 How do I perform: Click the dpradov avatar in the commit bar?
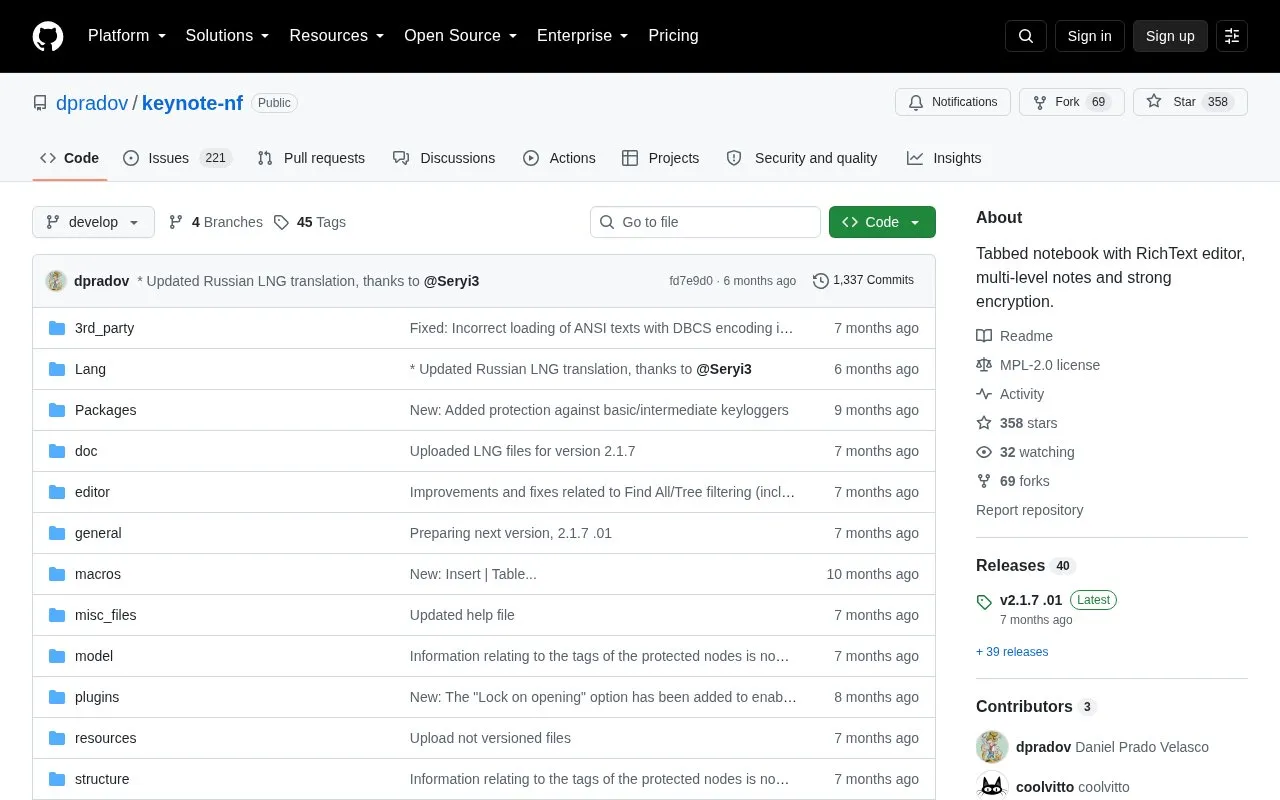coord(56,281)
